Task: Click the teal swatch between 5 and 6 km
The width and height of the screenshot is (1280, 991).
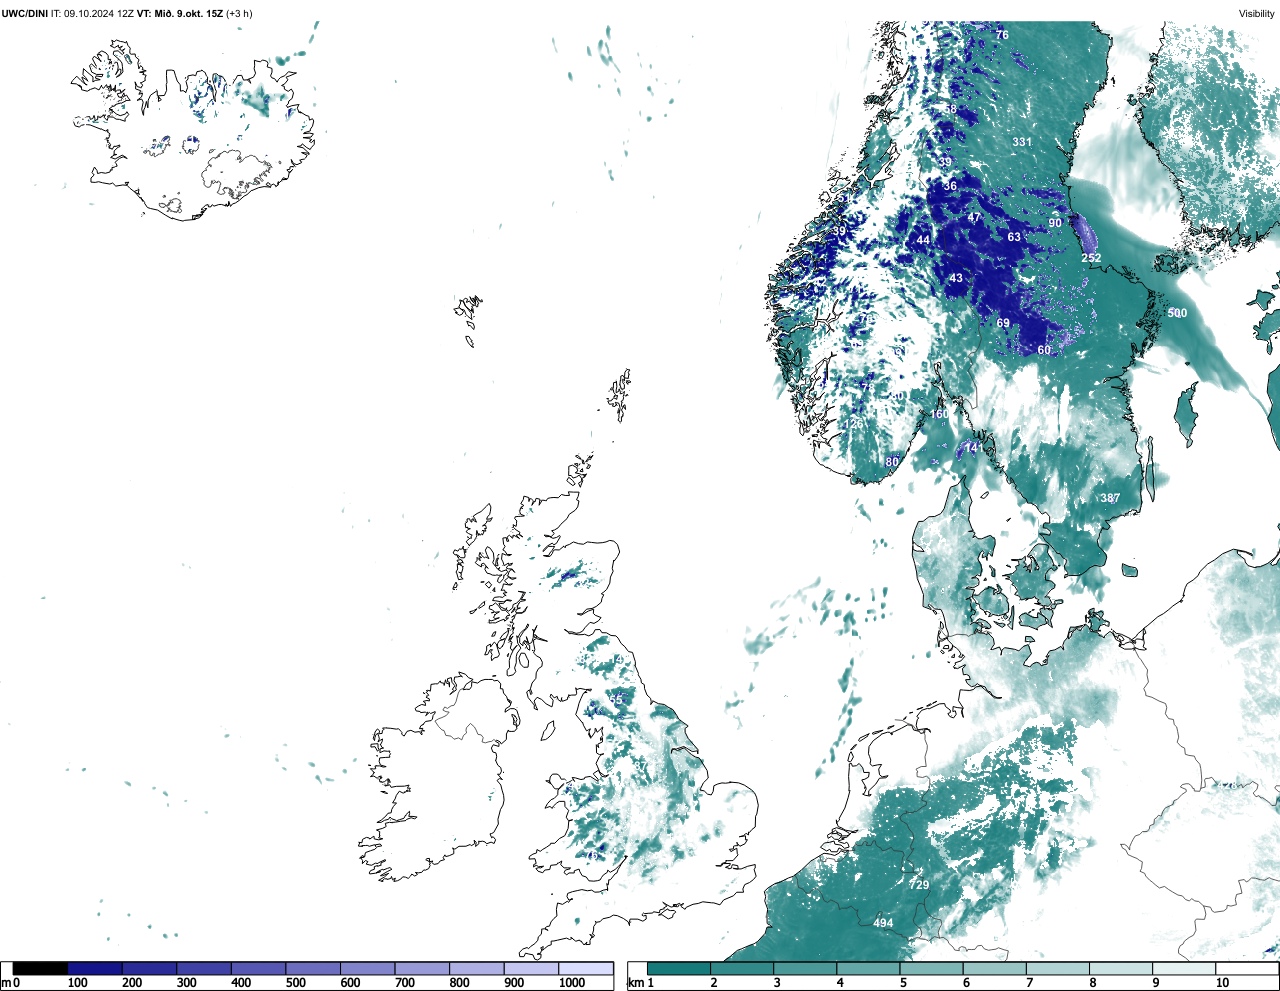Action: (932, 968)
